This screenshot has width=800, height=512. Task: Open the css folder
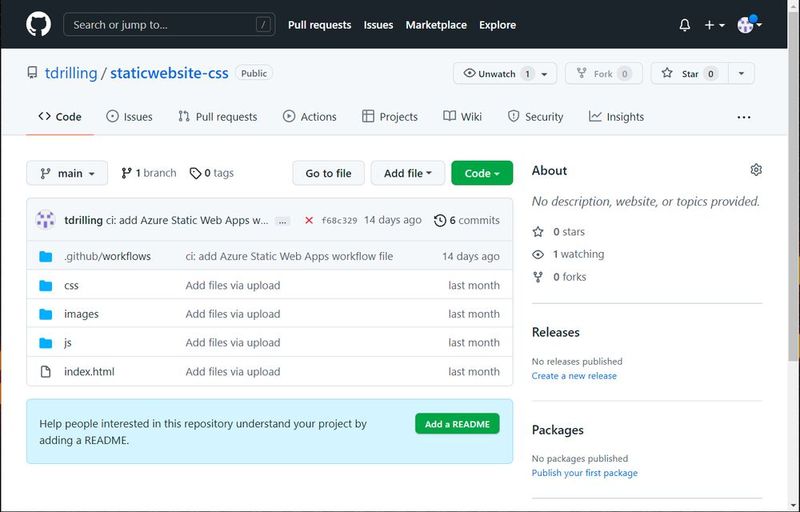(71, 285)
